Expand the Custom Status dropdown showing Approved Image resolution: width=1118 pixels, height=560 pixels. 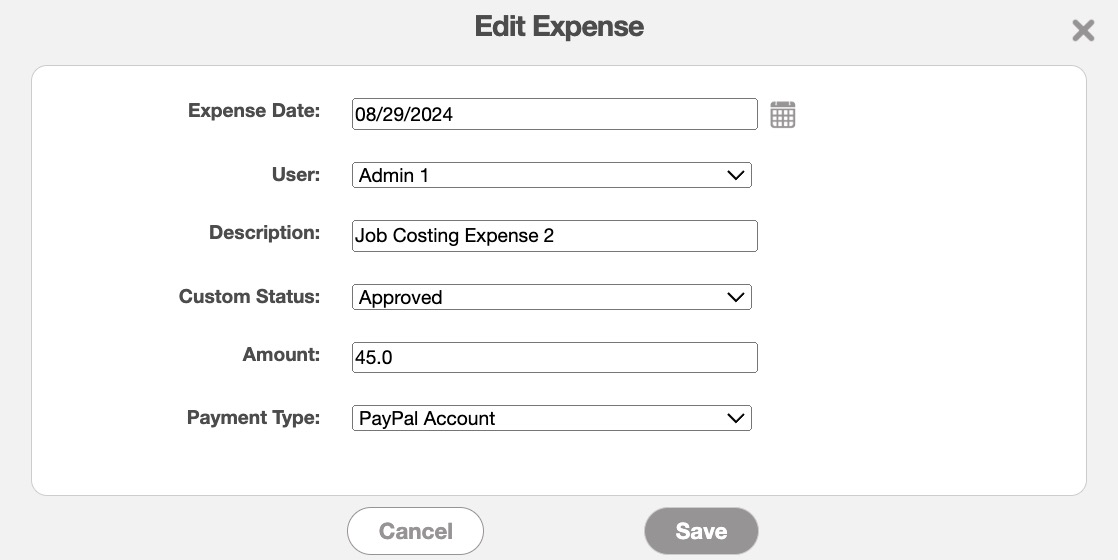point(551,297)
